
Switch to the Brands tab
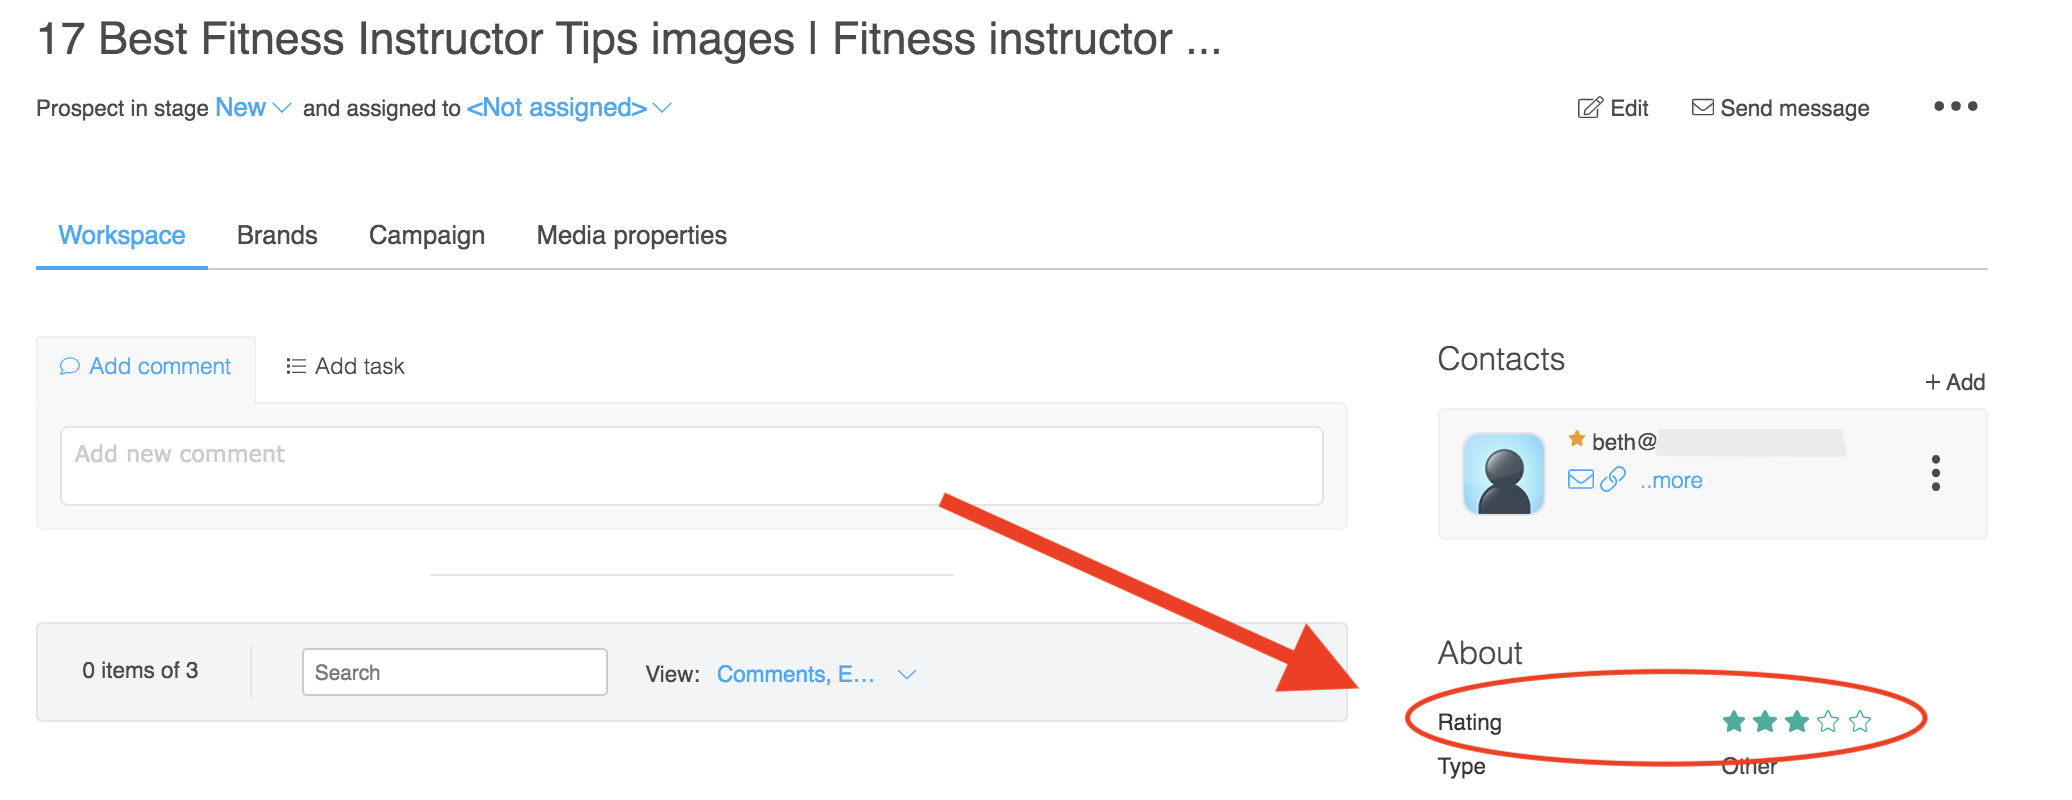[277, 235]
